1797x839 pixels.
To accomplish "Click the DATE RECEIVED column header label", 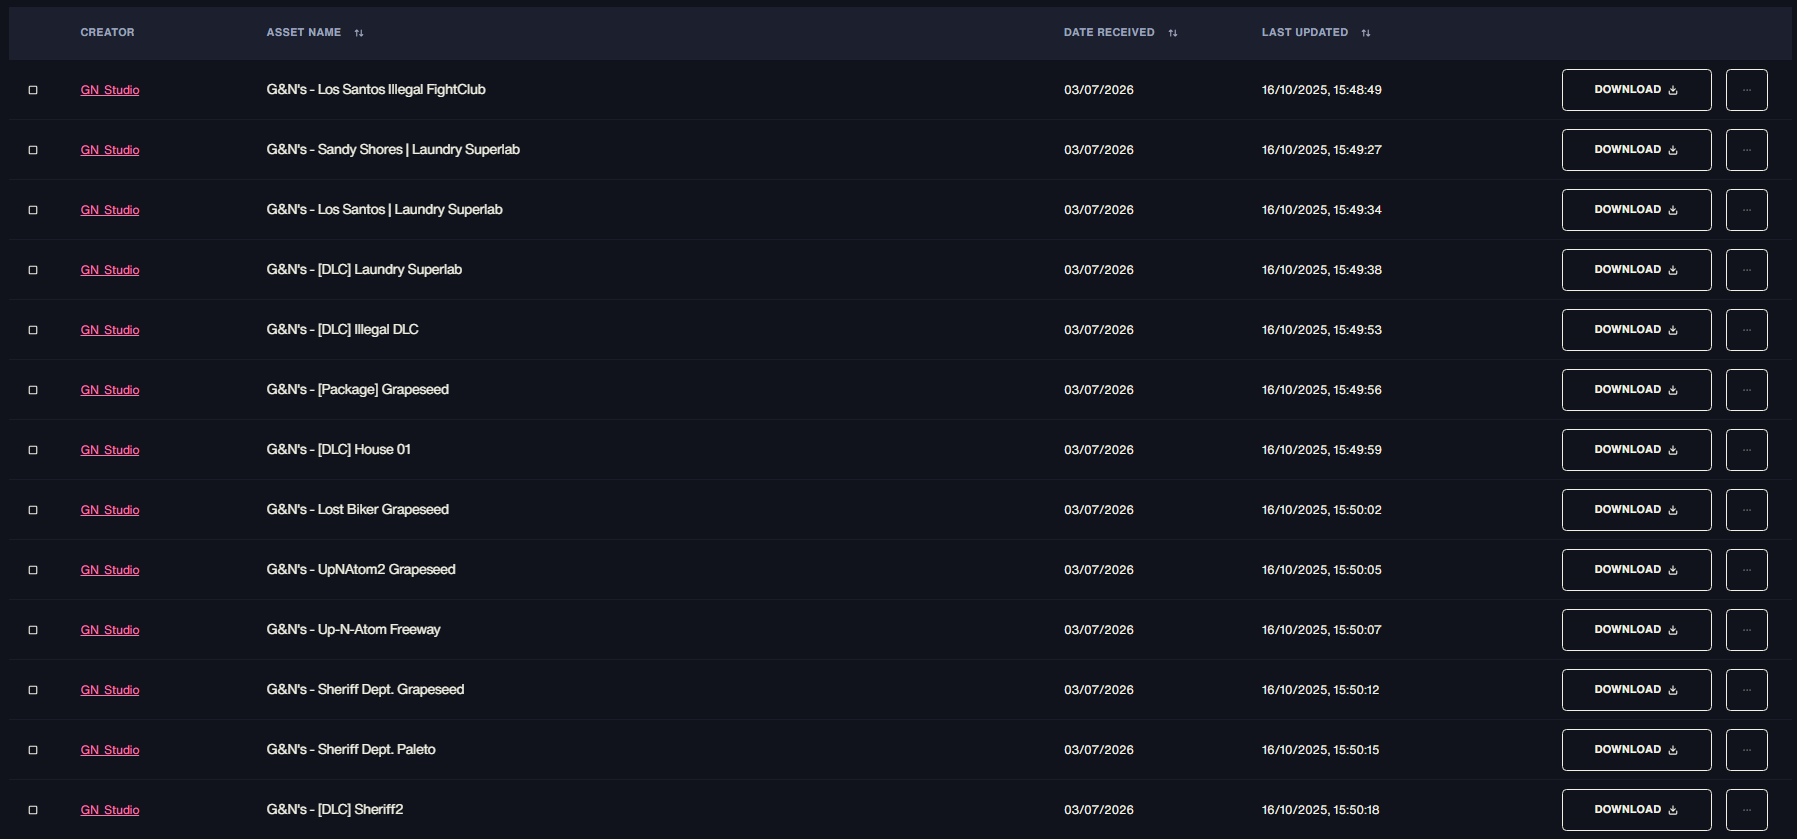I will (1109, 33).
